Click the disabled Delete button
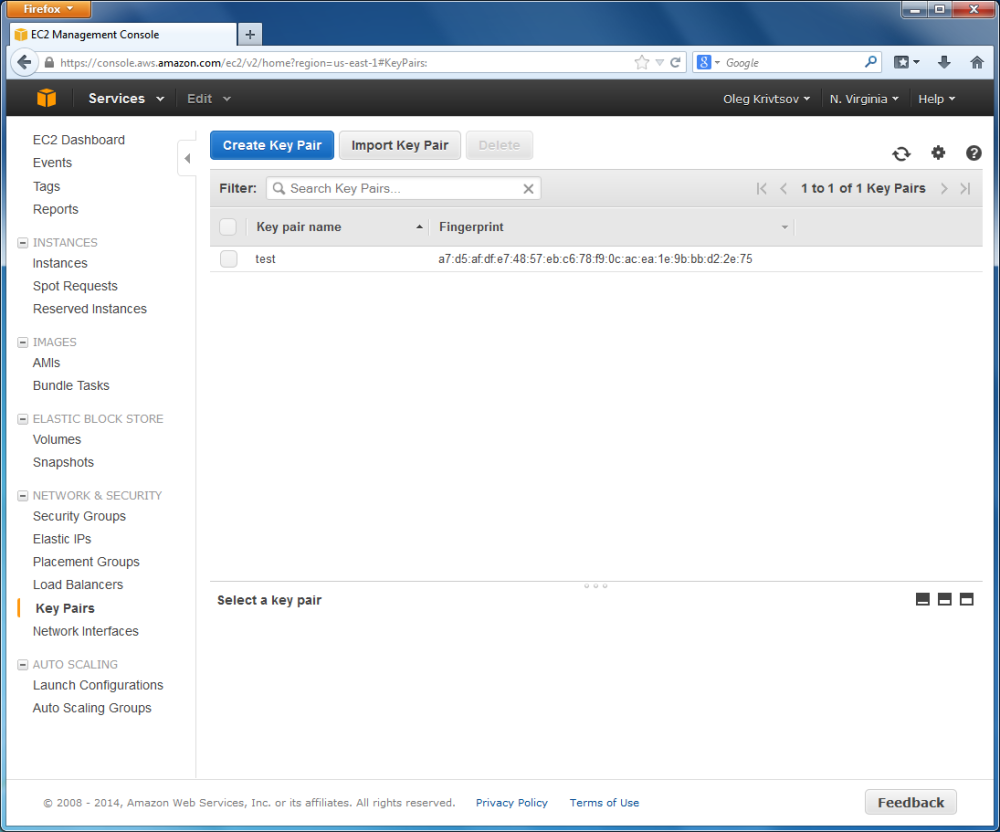 [499, 145]
